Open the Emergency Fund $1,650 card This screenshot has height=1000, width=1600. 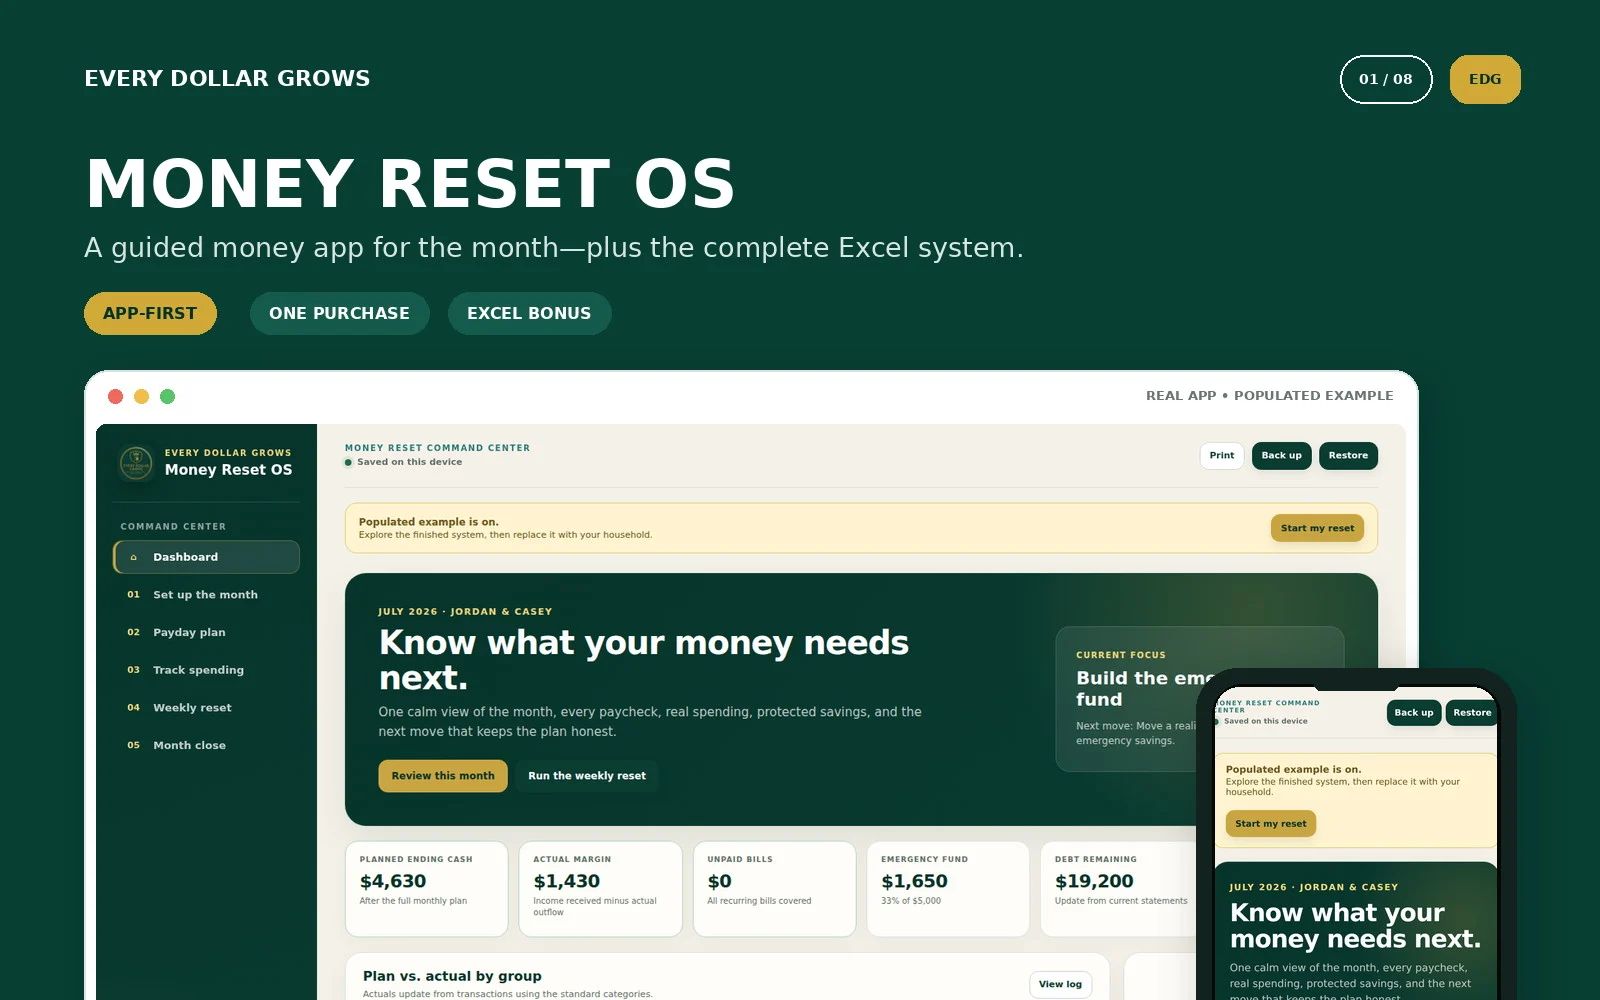(x=948, y=889)
